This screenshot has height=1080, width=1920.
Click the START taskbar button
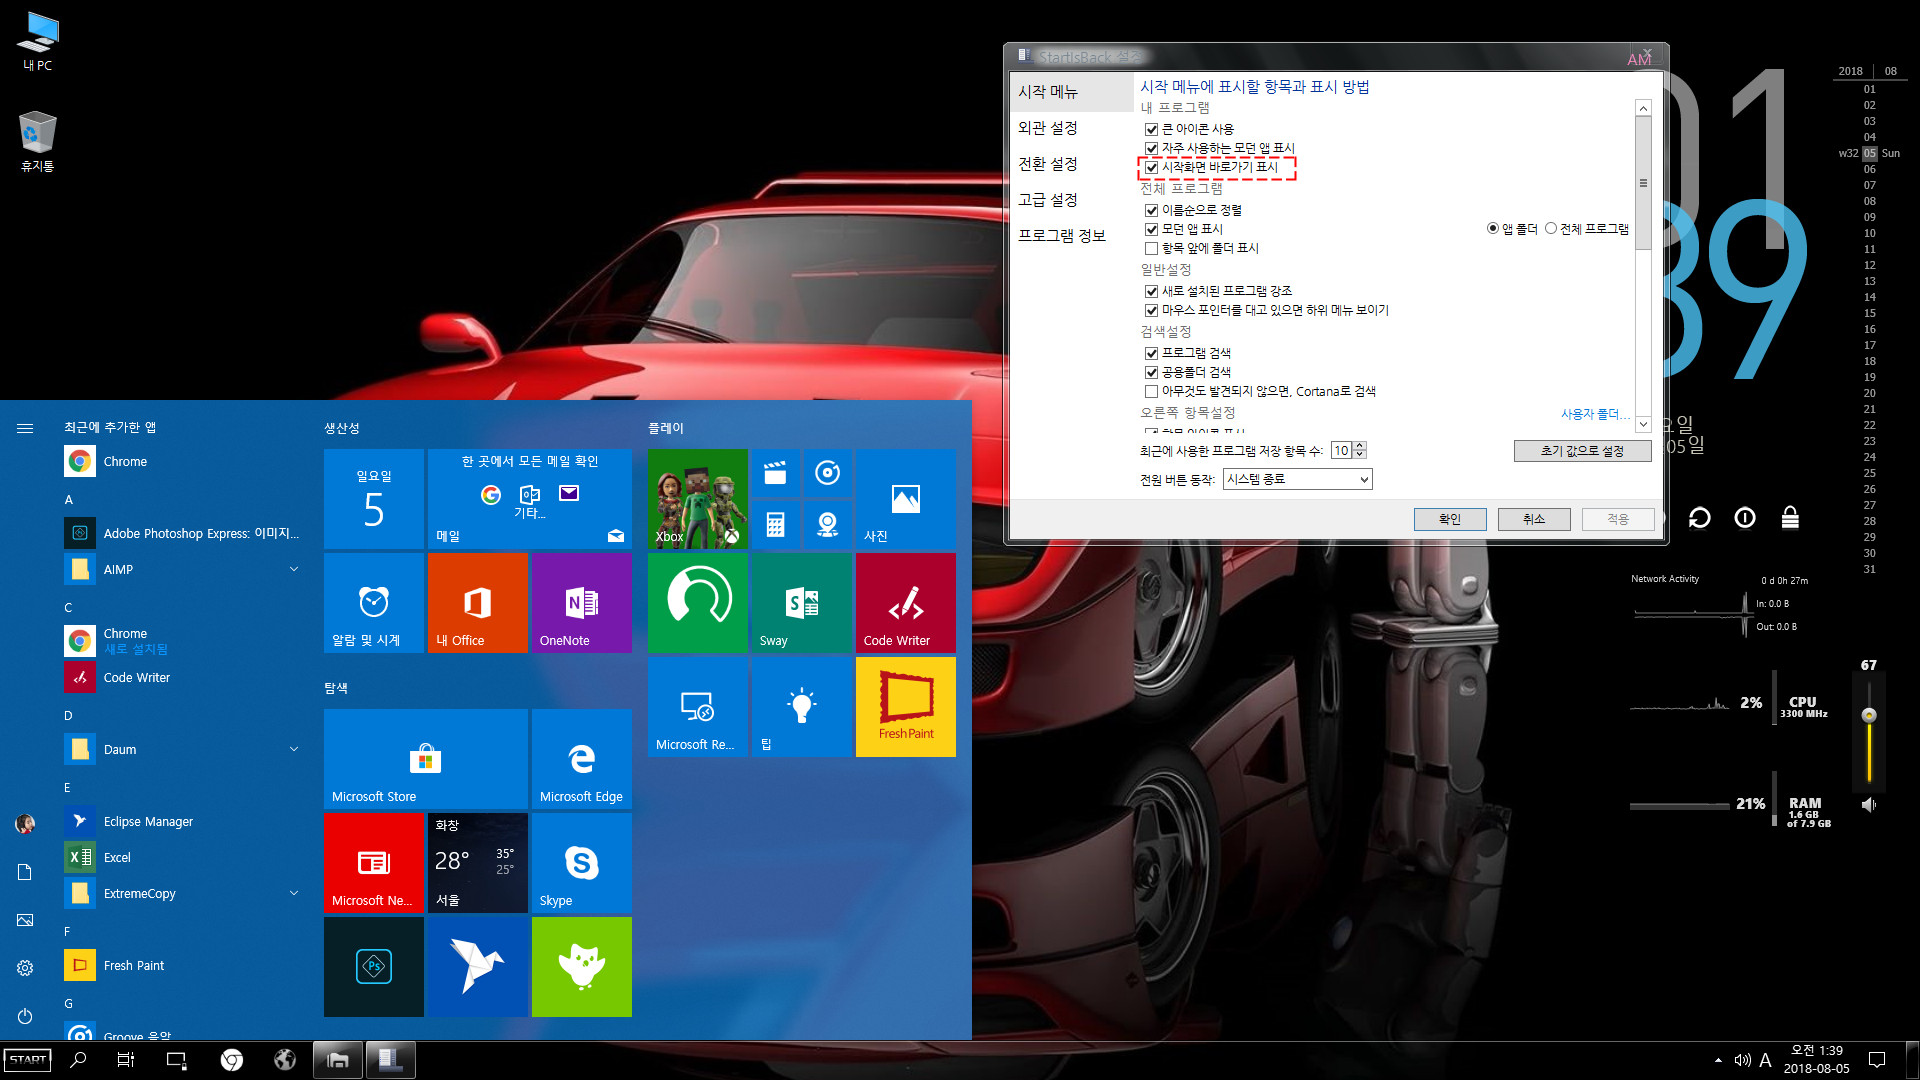coord(27,1060)
